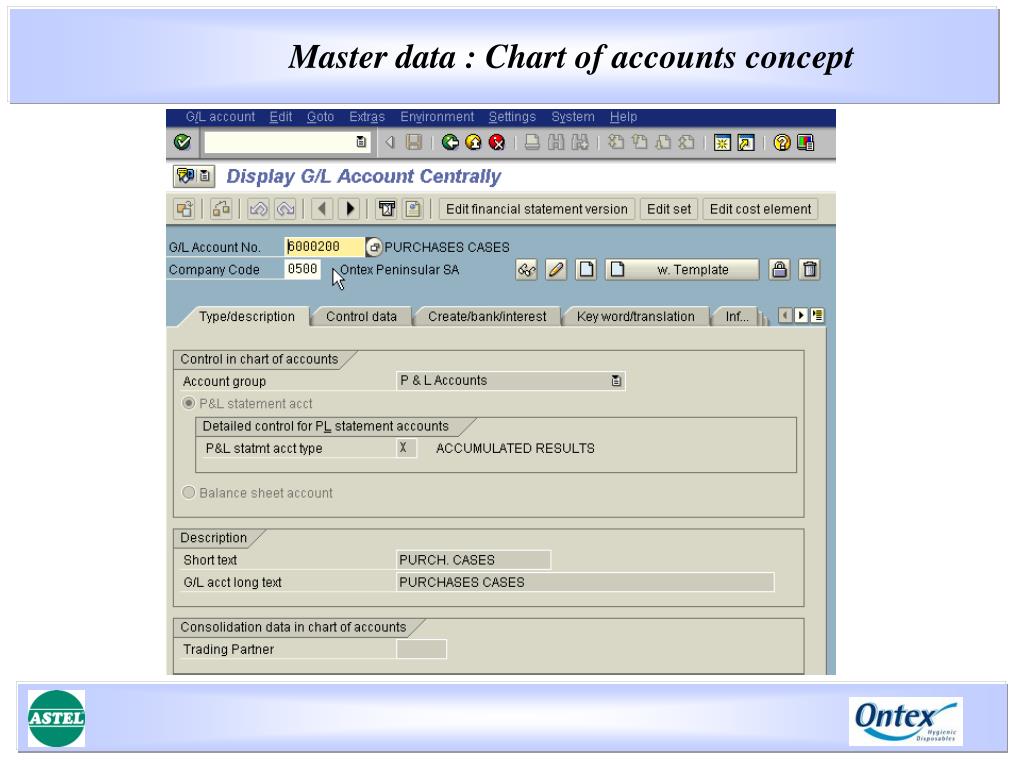The height and width of the screenshot is (768, 1024).
Task: Click the Find next binoculars icon
Action: click(x=579, y=142)
